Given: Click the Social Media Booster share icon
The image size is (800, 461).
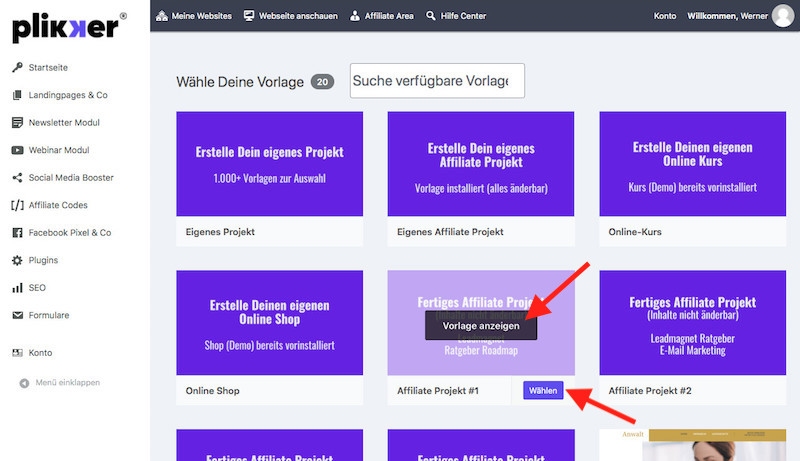Looking at the screenshot, I should pyautogui.click(x=17, y=178).
